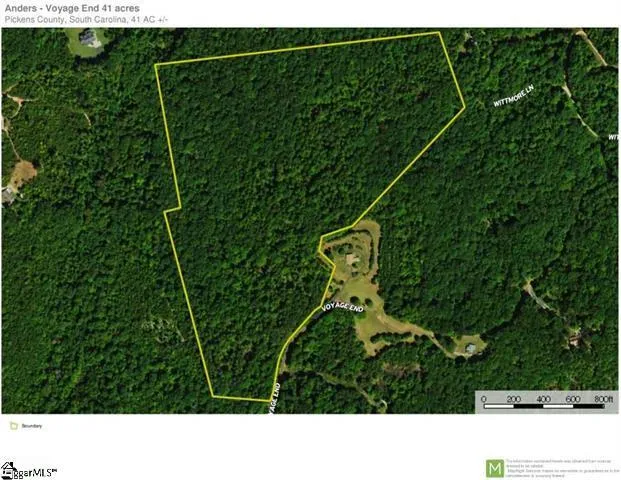The width and height of the screenshot is (621, 480).
Task: Select the Boundary legend swatch icon
Action: [x=14, y=426]
